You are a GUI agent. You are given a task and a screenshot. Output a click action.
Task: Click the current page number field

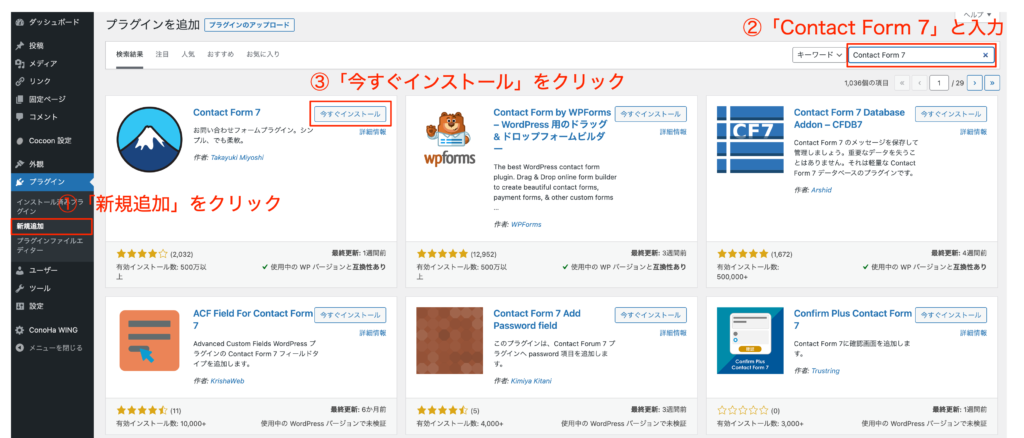(939, 83)
